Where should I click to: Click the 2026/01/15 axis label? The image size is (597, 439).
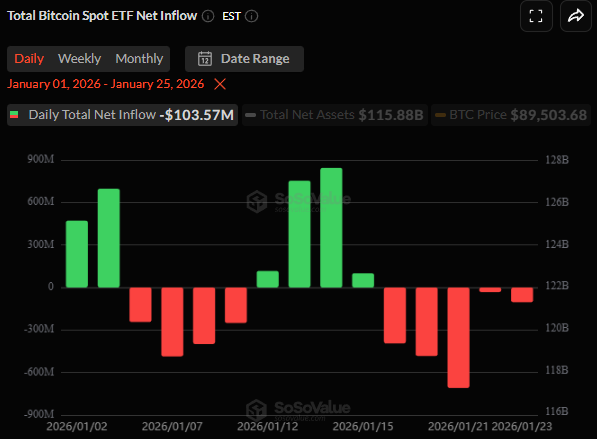tap(363, 426)
